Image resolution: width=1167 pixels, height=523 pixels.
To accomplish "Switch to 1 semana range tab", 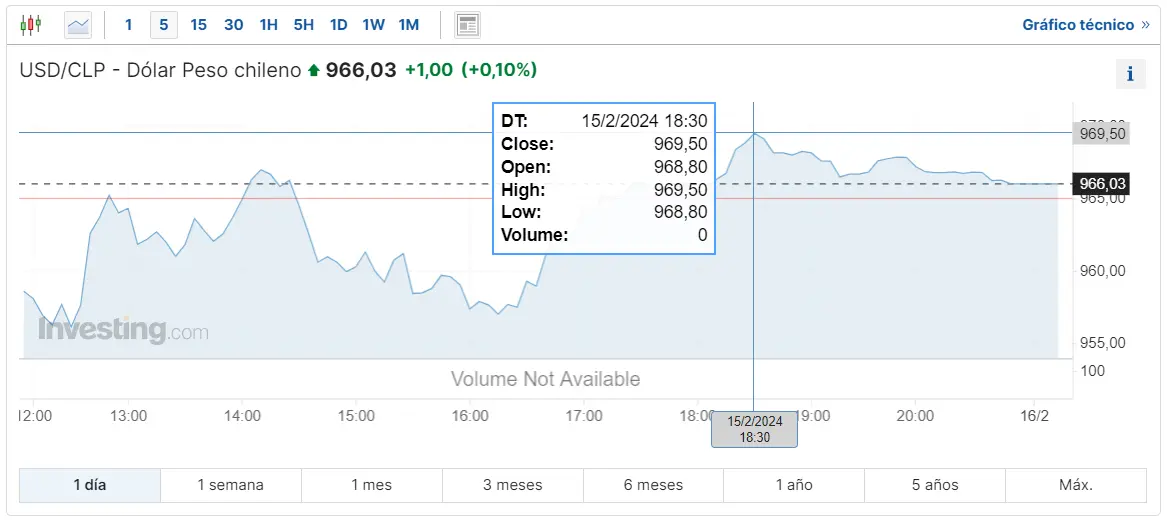I will click(x=231, y=485).
